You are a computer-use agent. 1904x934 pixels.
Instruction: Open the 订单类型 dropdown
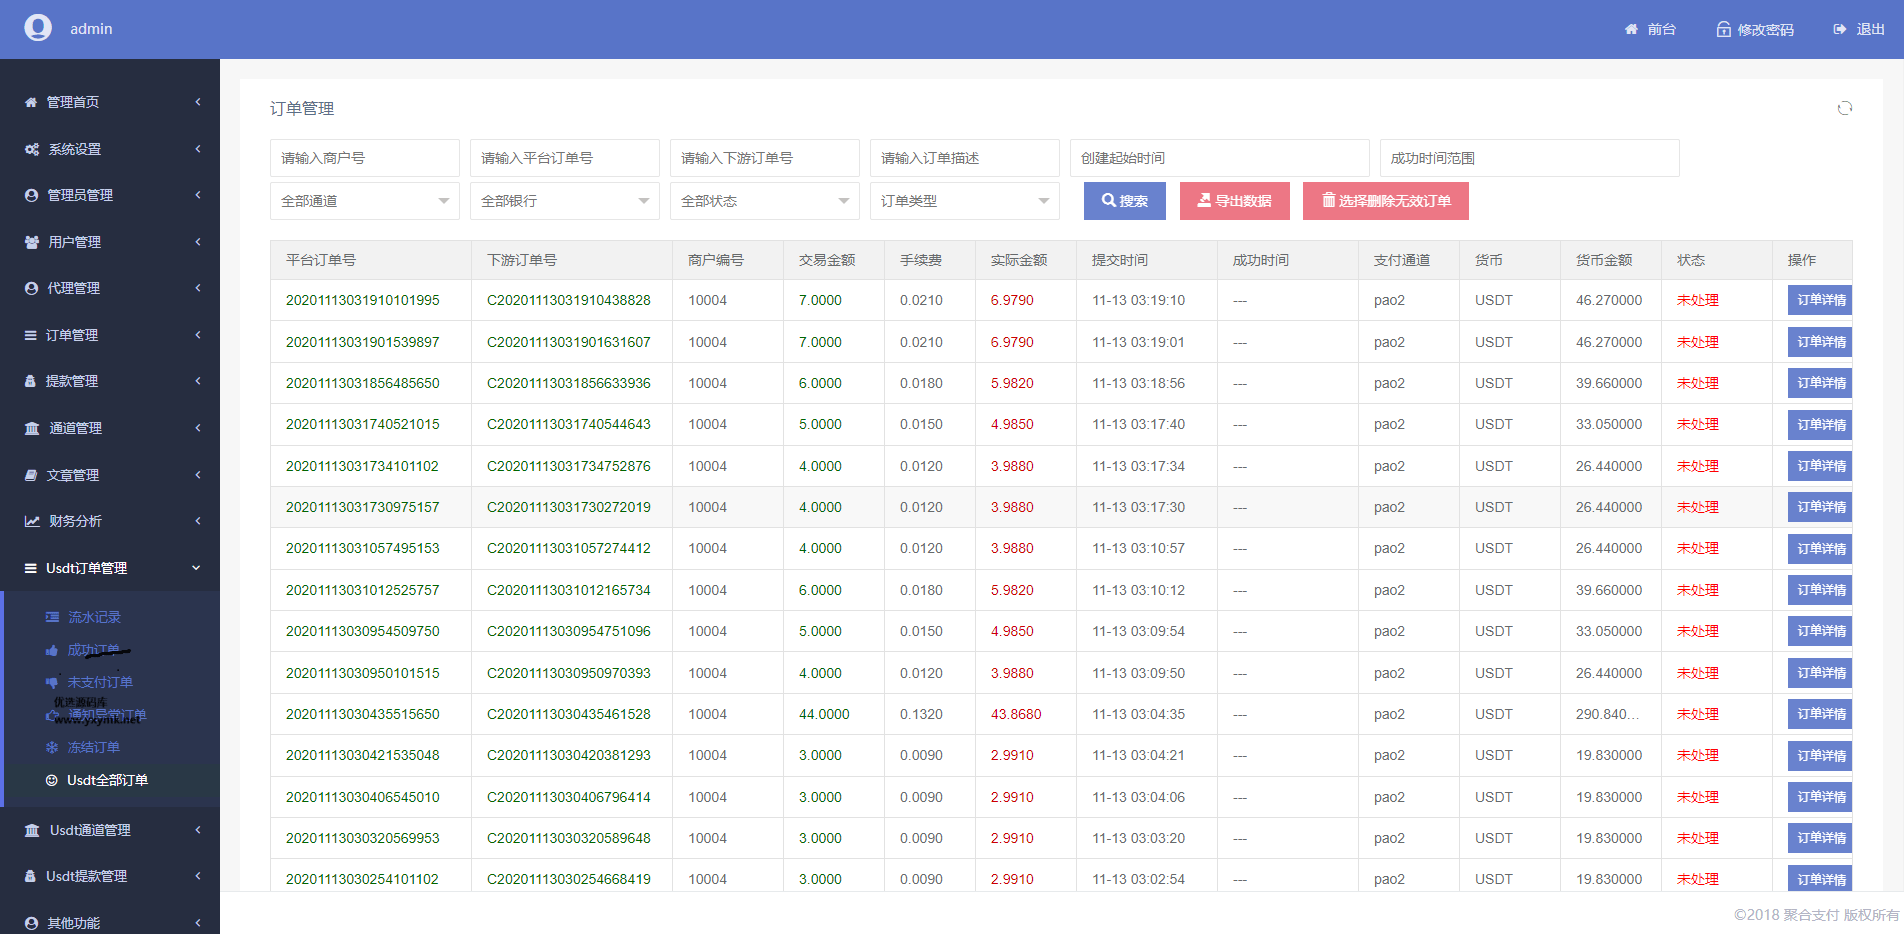[x=964, y=201]
